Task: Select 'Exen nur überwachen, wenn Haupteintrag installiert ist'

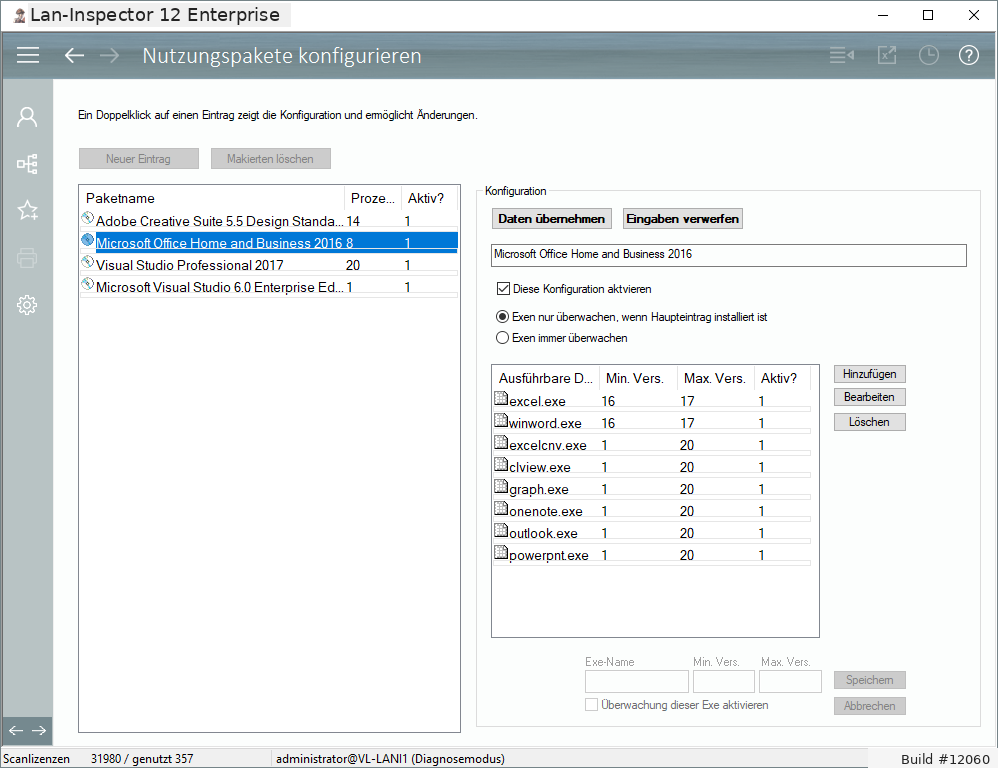Action: pyautogui.click(x=502, y=317)
